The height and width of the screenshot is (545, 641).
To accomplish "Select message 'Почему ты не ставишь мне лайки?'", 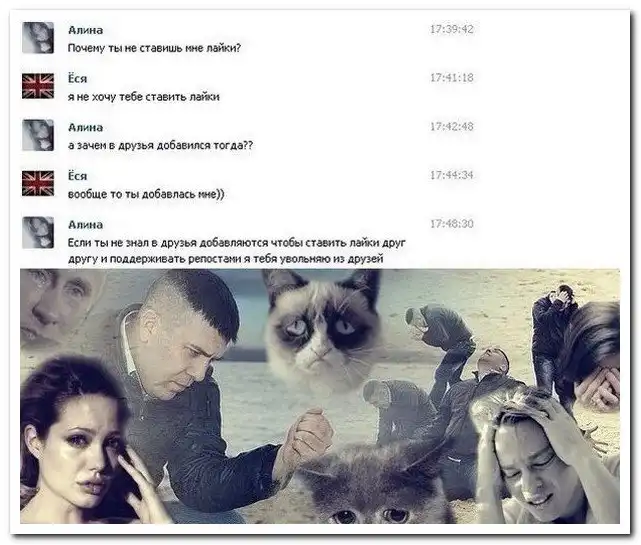I will click(154, 48).
